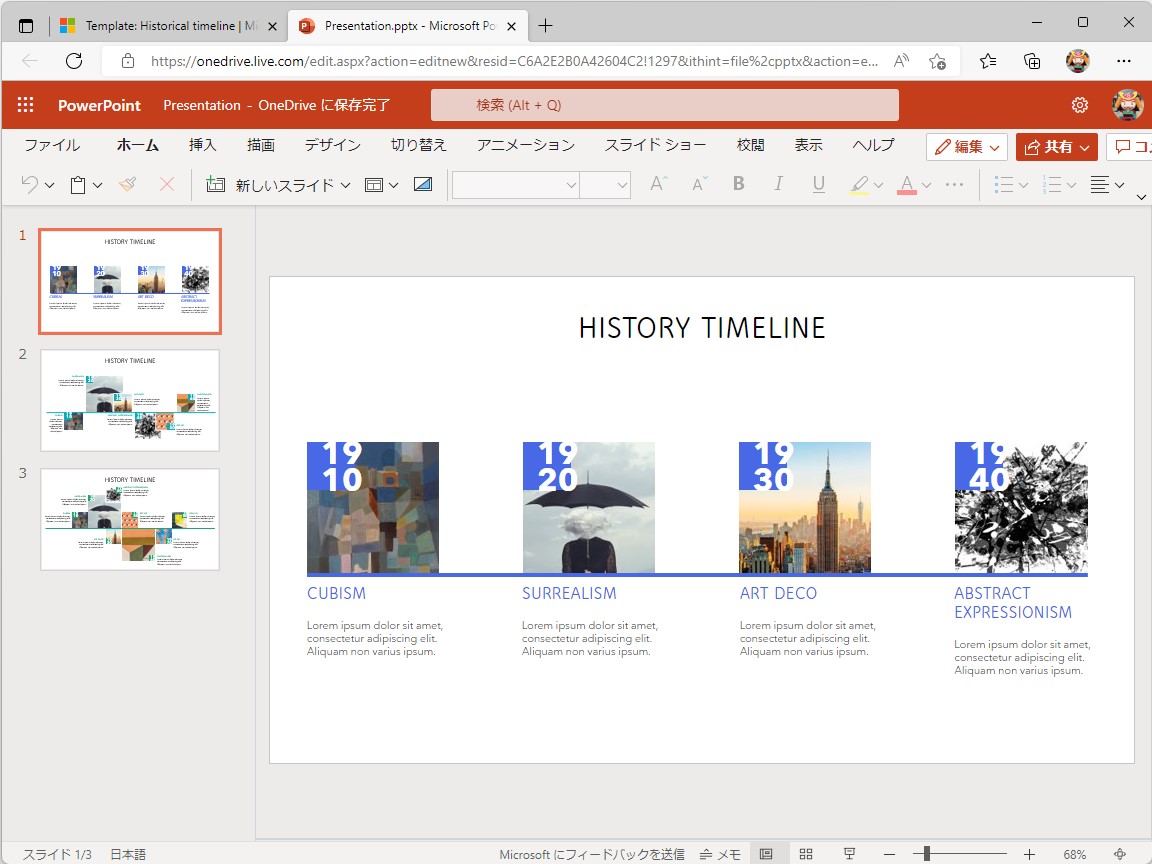Viewport: 1152px width, 864px height.
Task: Apply Underline to text
Action: coord(818,184)
